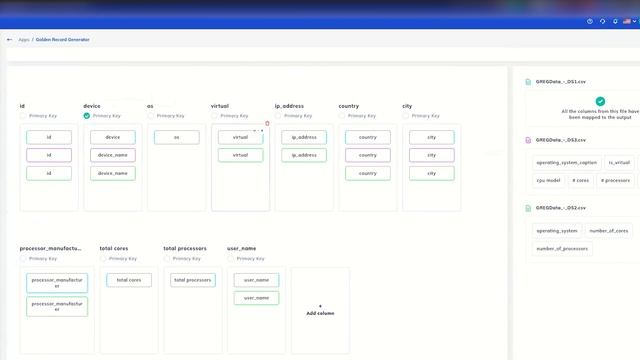Click the GREGData_-_DS3.csv file name
640x360 pixels.
(560, 140)
